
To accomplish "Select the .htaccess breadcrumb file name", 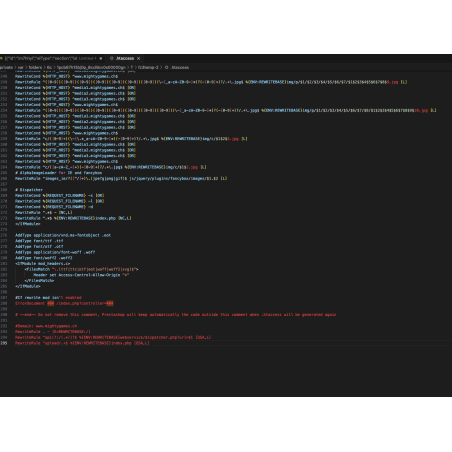I will [180, 67].
